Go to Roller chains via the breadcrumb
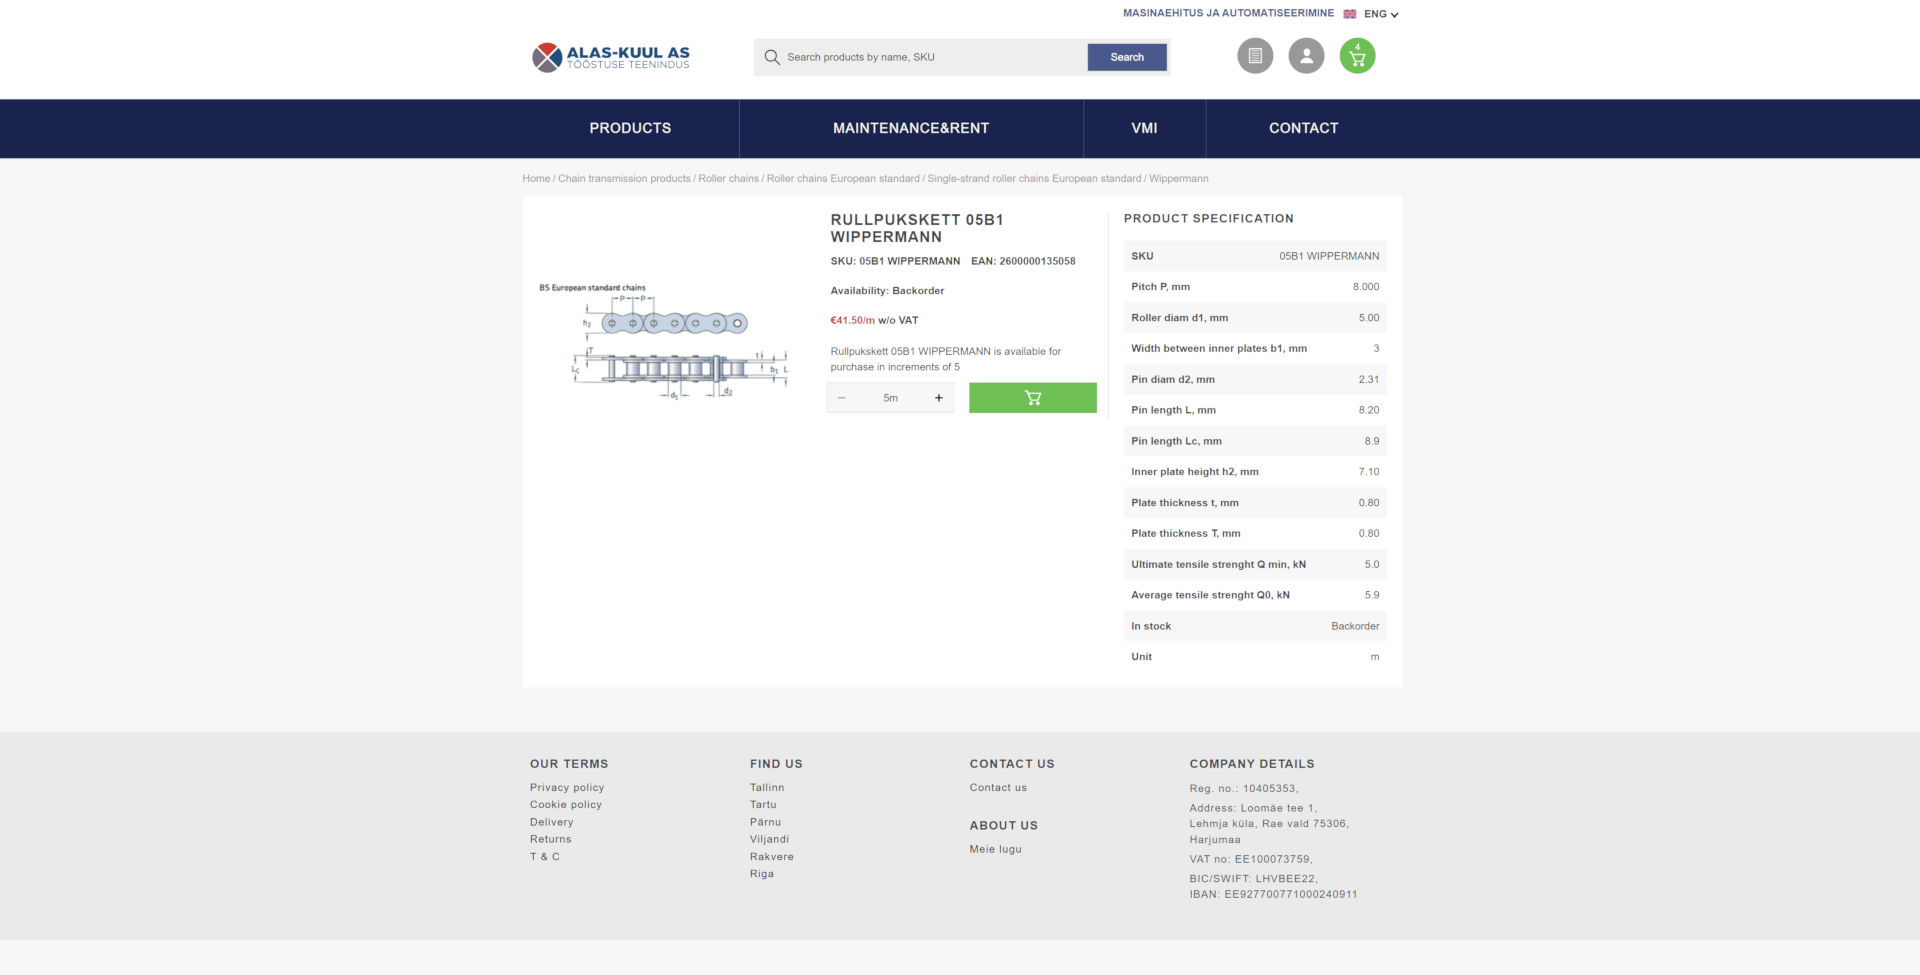Viewport: 1920px width, 975px height. pyautogui.click(x=726, y=178)
